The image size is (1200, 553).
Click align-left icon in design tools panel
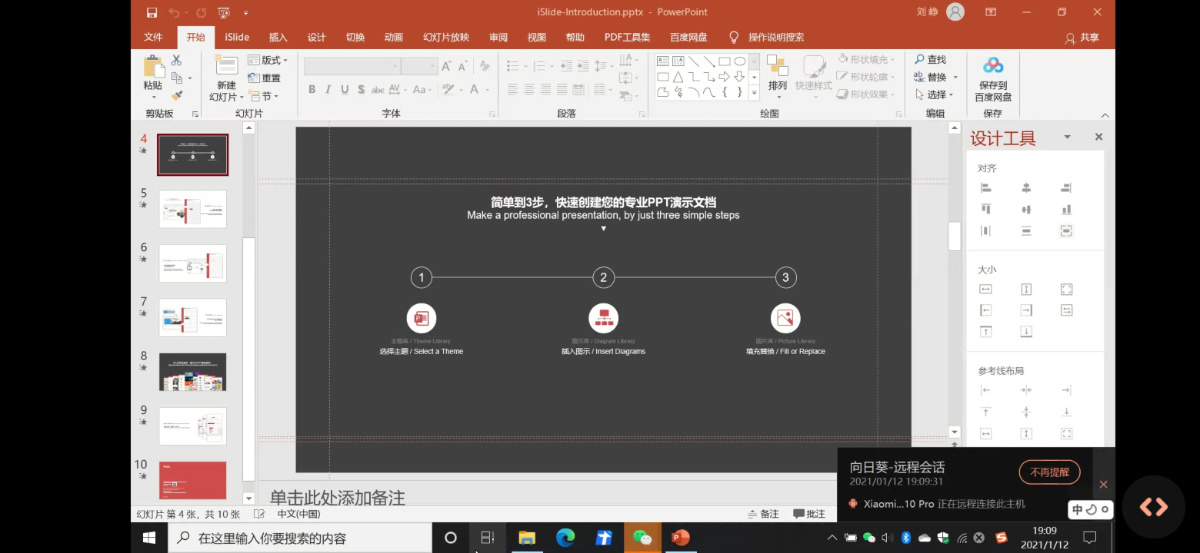pos(986,187)
